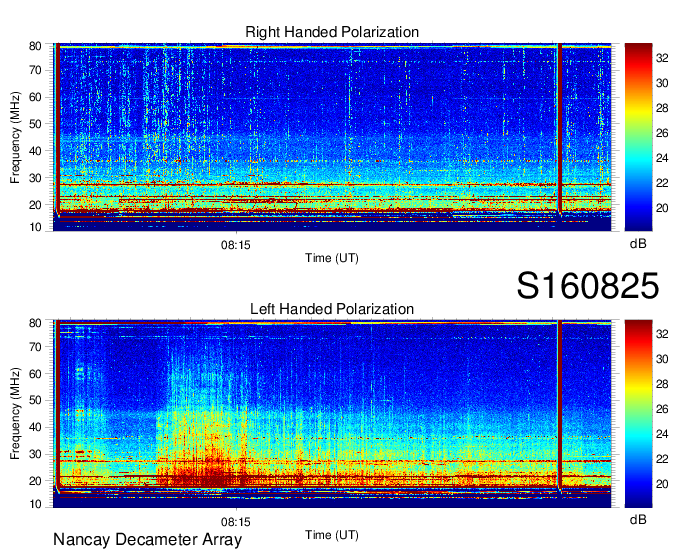Click the right-handed polarization spectrogram

point(332,137)
